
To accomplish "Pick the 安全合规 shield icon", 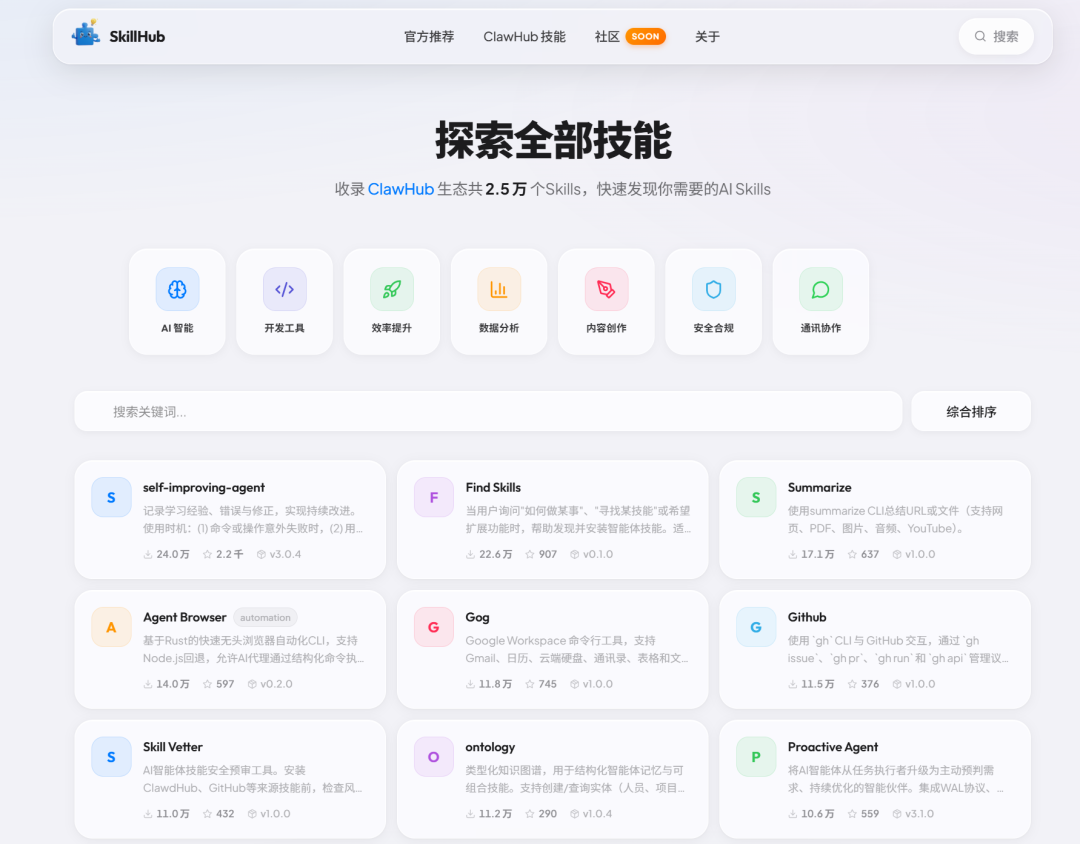I will (714, 289).
